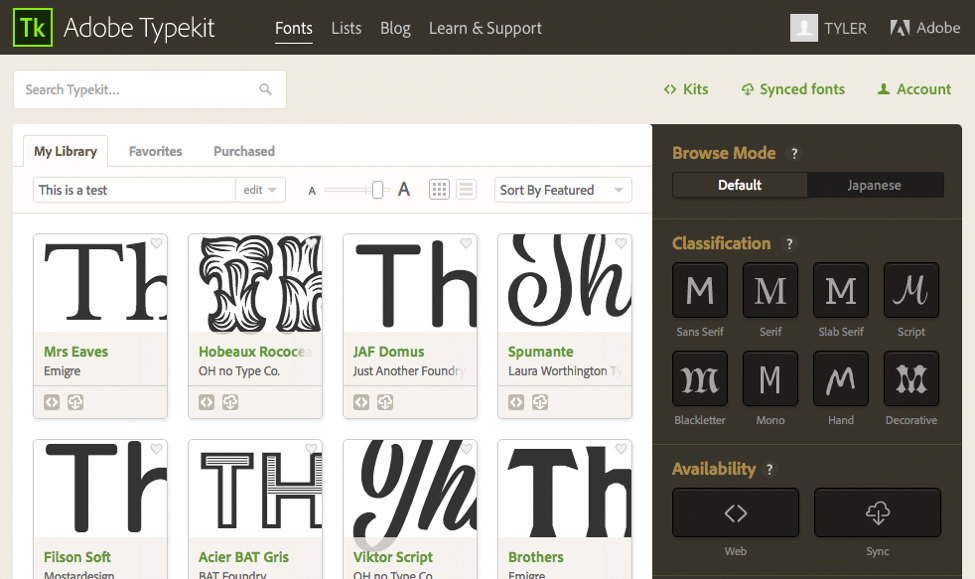Toggle Sans Serif classification filter
Image resolution: width=975 pixels, height=579 pixels.
tap(700, 290)
